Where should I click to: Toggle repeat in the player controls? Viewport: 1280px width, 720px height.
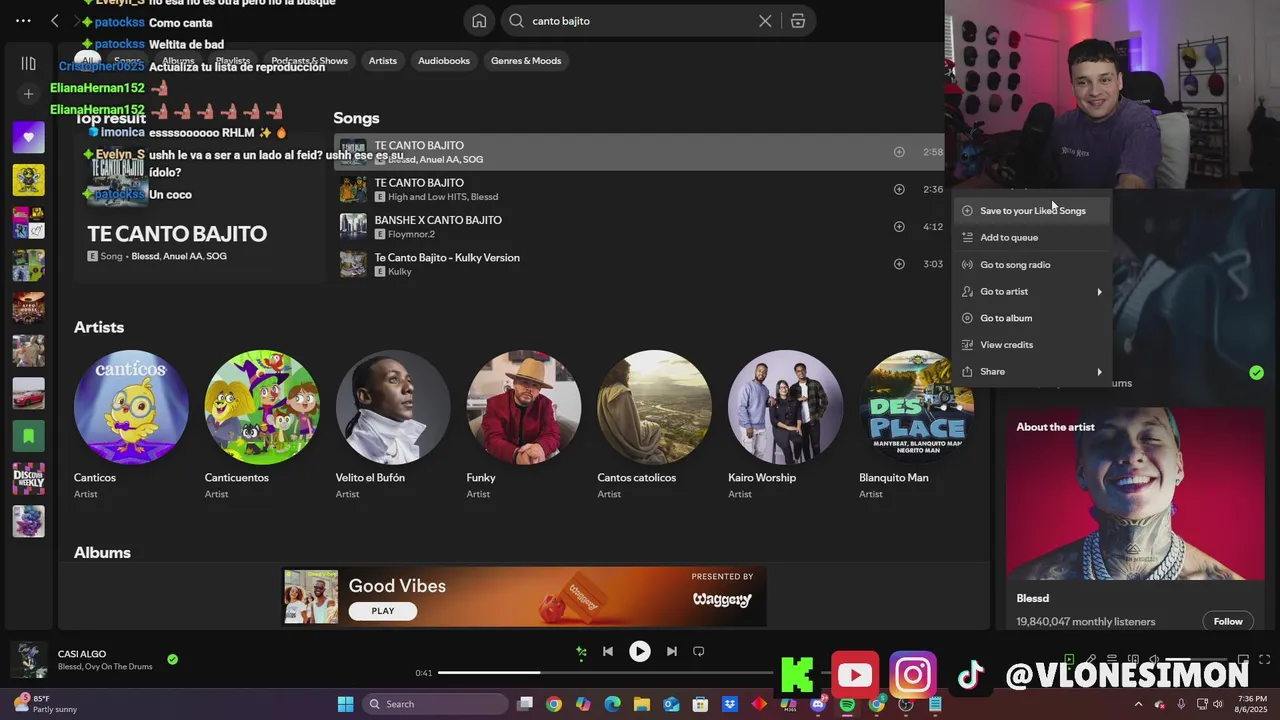(x=699, y=651)
